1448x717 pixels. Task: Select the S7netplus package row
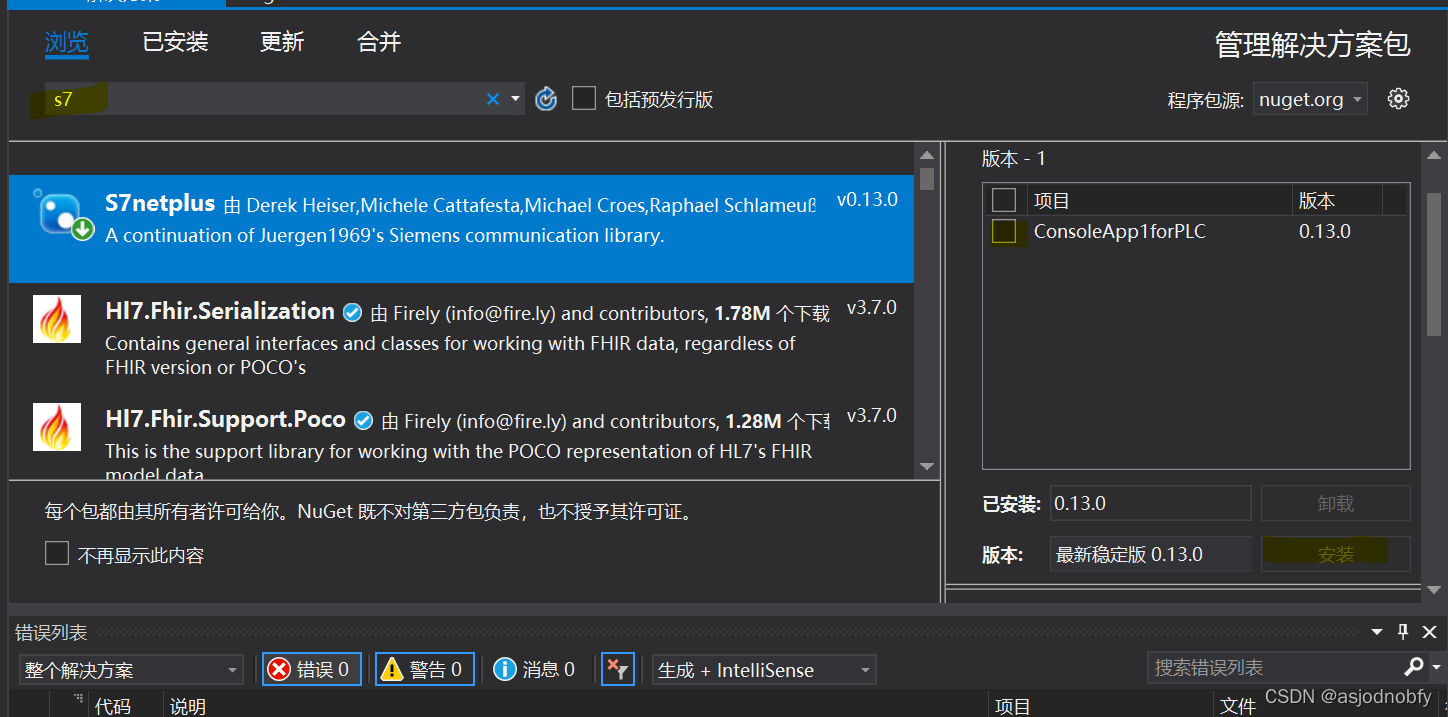click(x=461, y=228)
